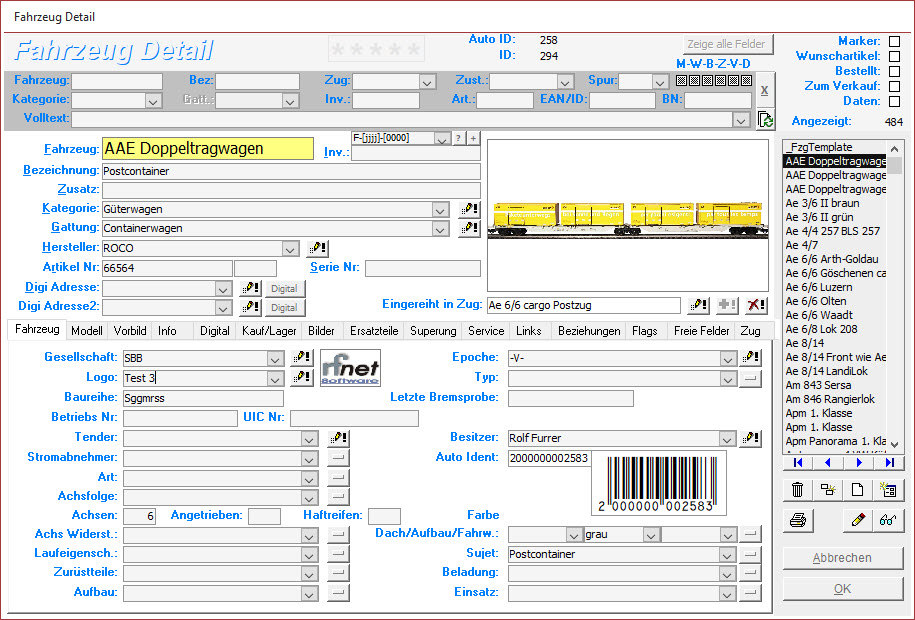The width and height of the screenshot is (915, 620).
Task: Jump to first record arrow
Action: point(798,462)
